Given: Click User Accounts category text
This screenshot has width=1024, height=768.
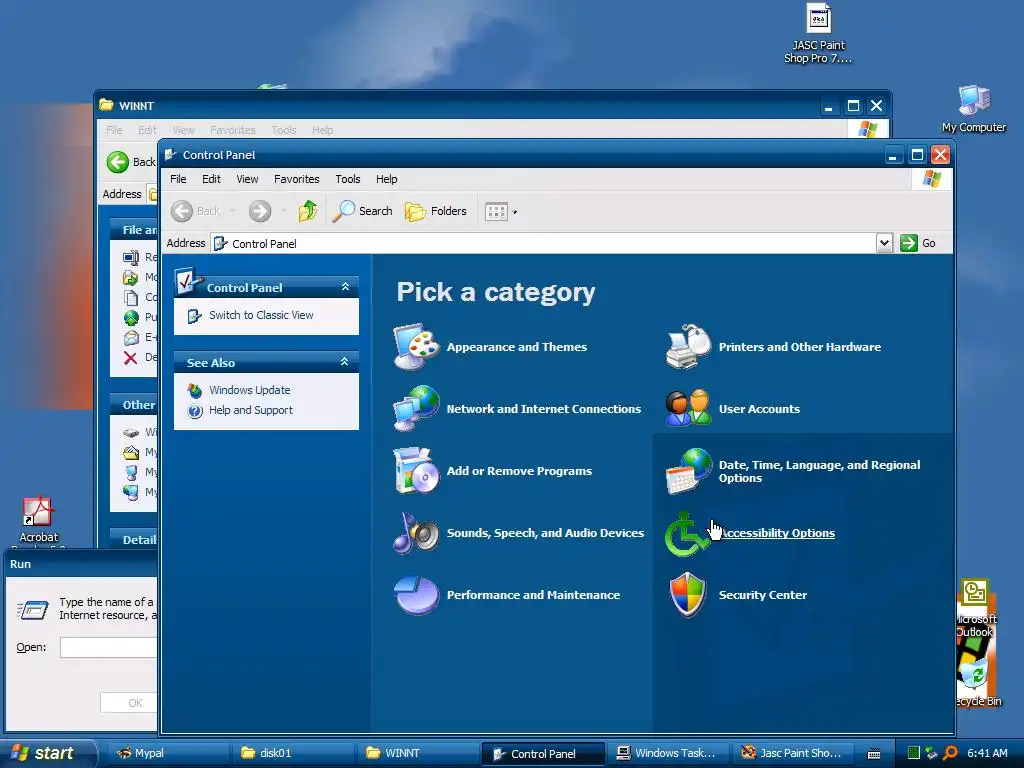Looking at the screenshot, I should [x=759, y=409].
